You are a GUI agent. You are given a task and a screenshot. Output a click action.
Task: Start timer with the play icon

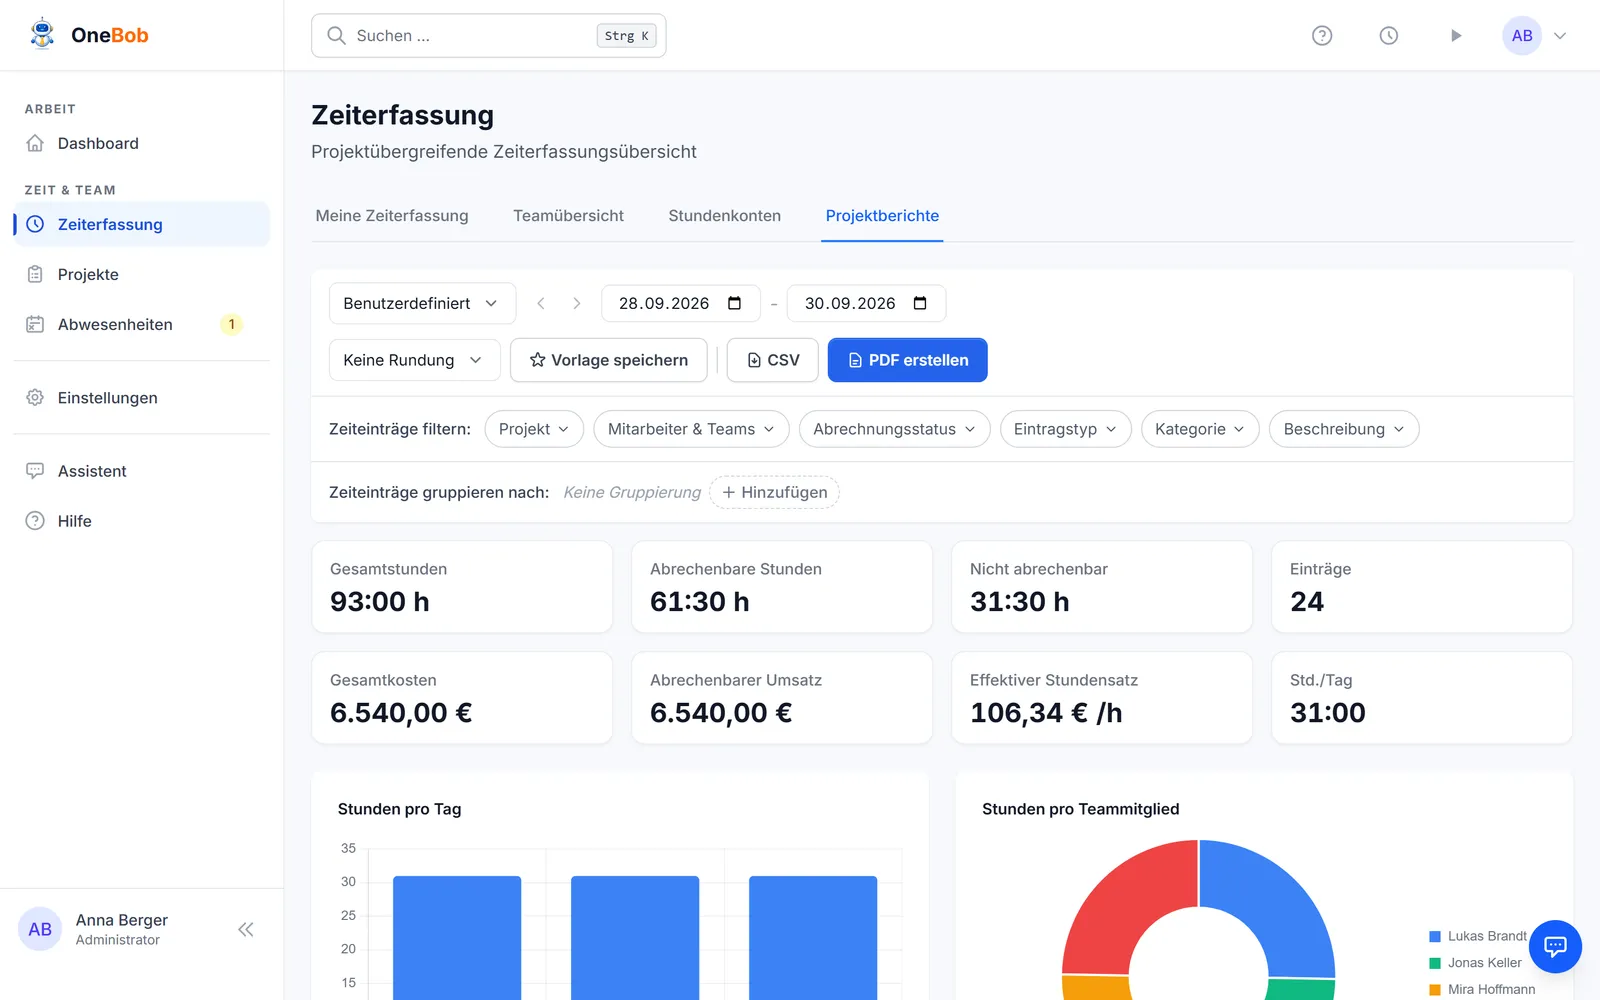[x=1456, y=36]
